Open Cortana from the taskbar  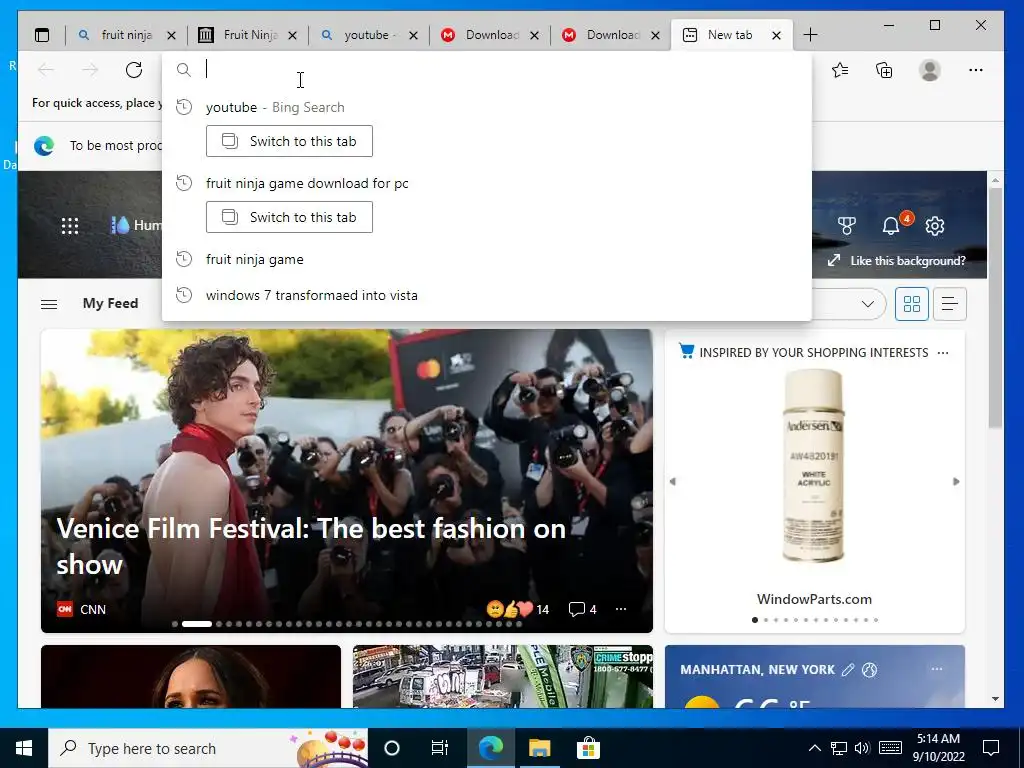click(392, 748)
